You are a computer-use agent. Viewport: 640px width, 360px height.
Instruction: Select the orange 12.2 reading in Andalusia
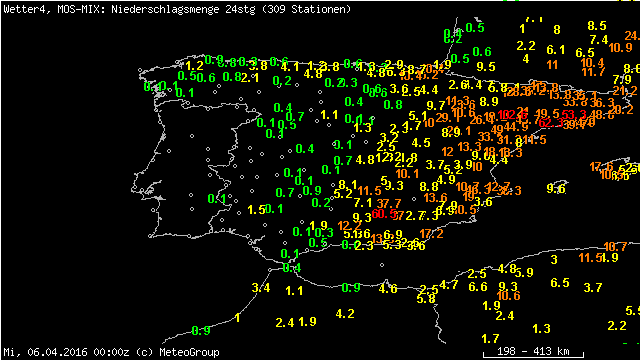pos(349,225)
